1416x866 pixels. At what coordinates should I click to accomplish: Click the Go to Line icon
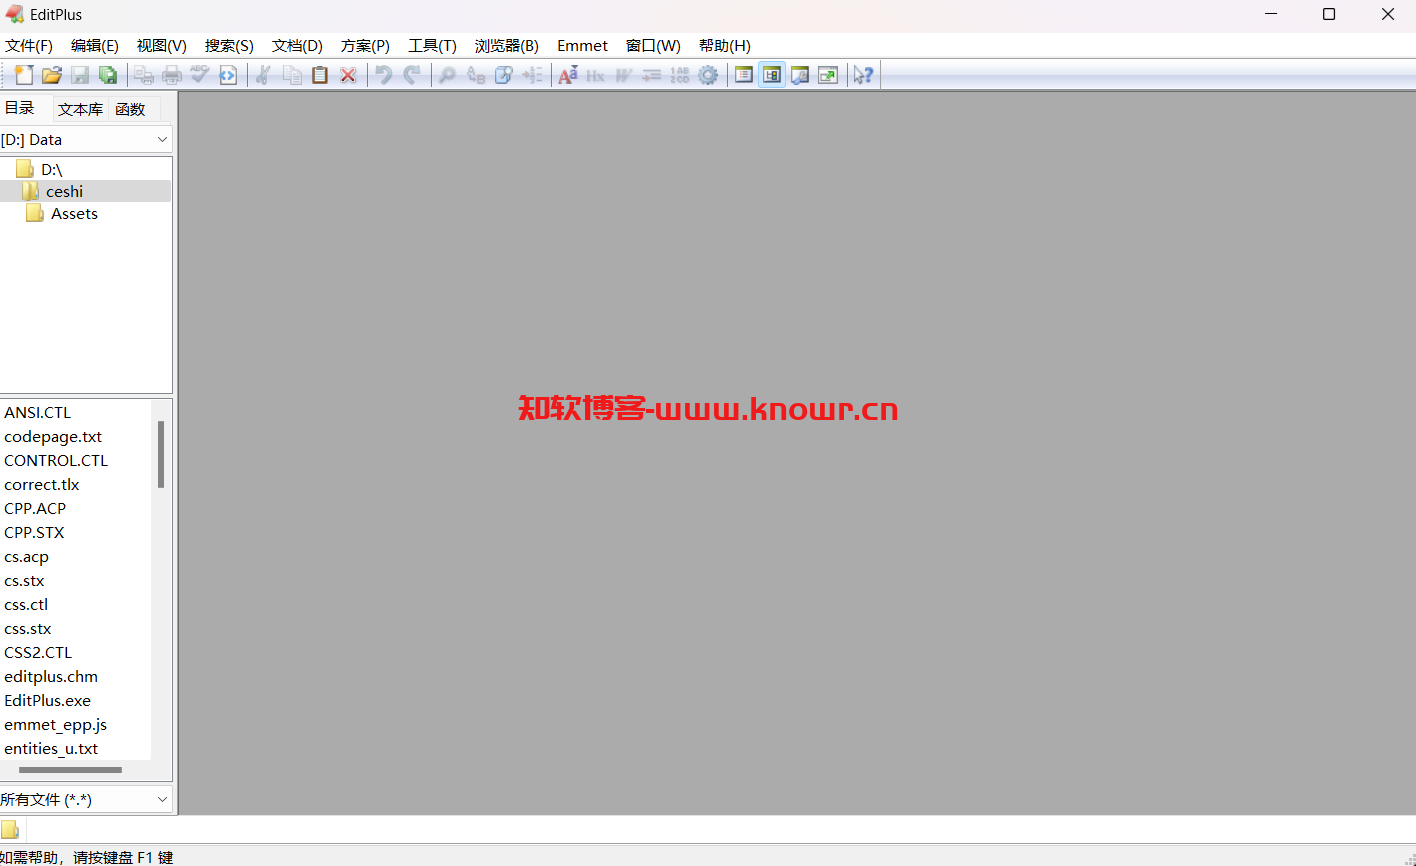point(532,75)
